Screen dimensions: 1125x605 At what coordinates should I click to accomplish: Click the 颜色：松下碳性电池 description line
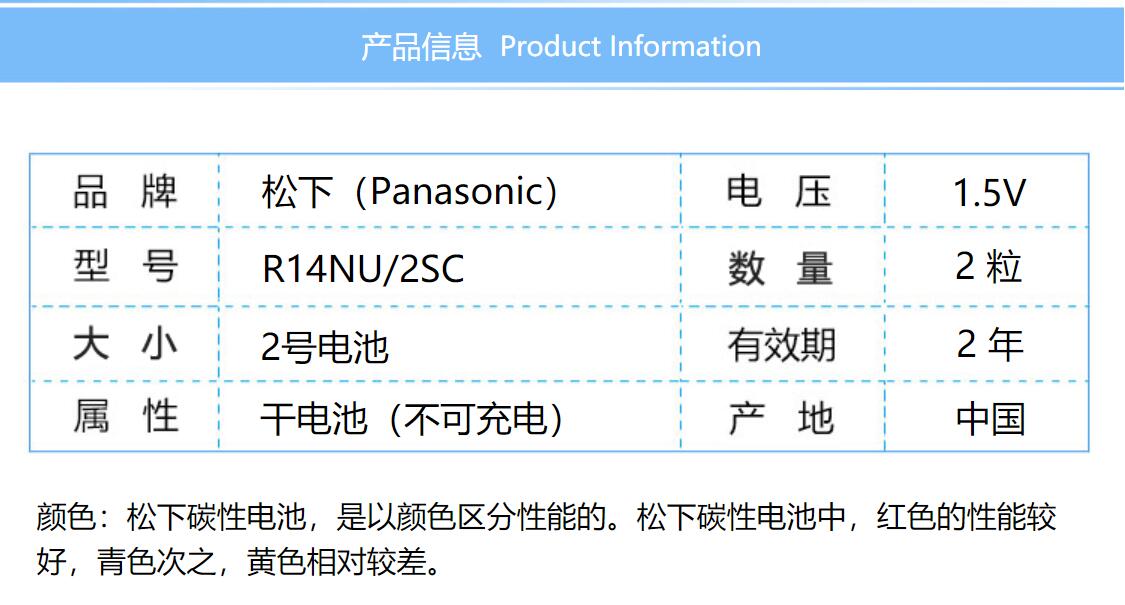[x=546, y=518]
